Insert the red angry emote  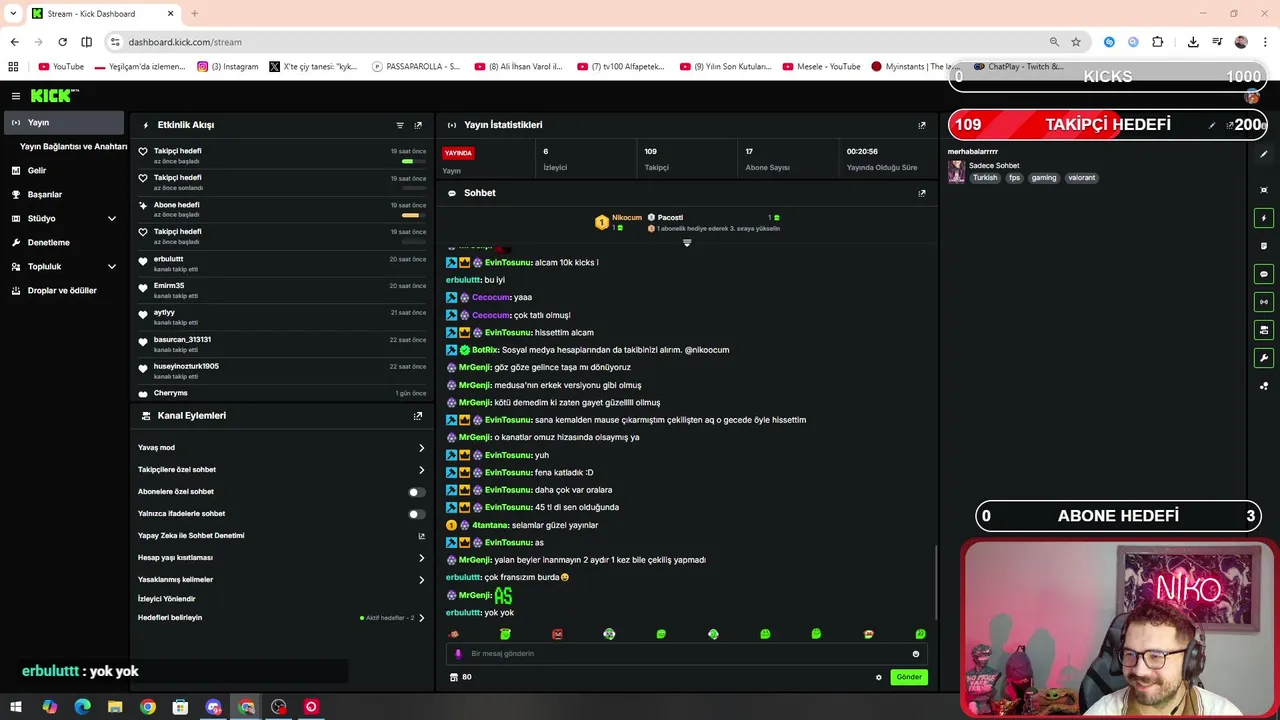(x=557, y=634)
